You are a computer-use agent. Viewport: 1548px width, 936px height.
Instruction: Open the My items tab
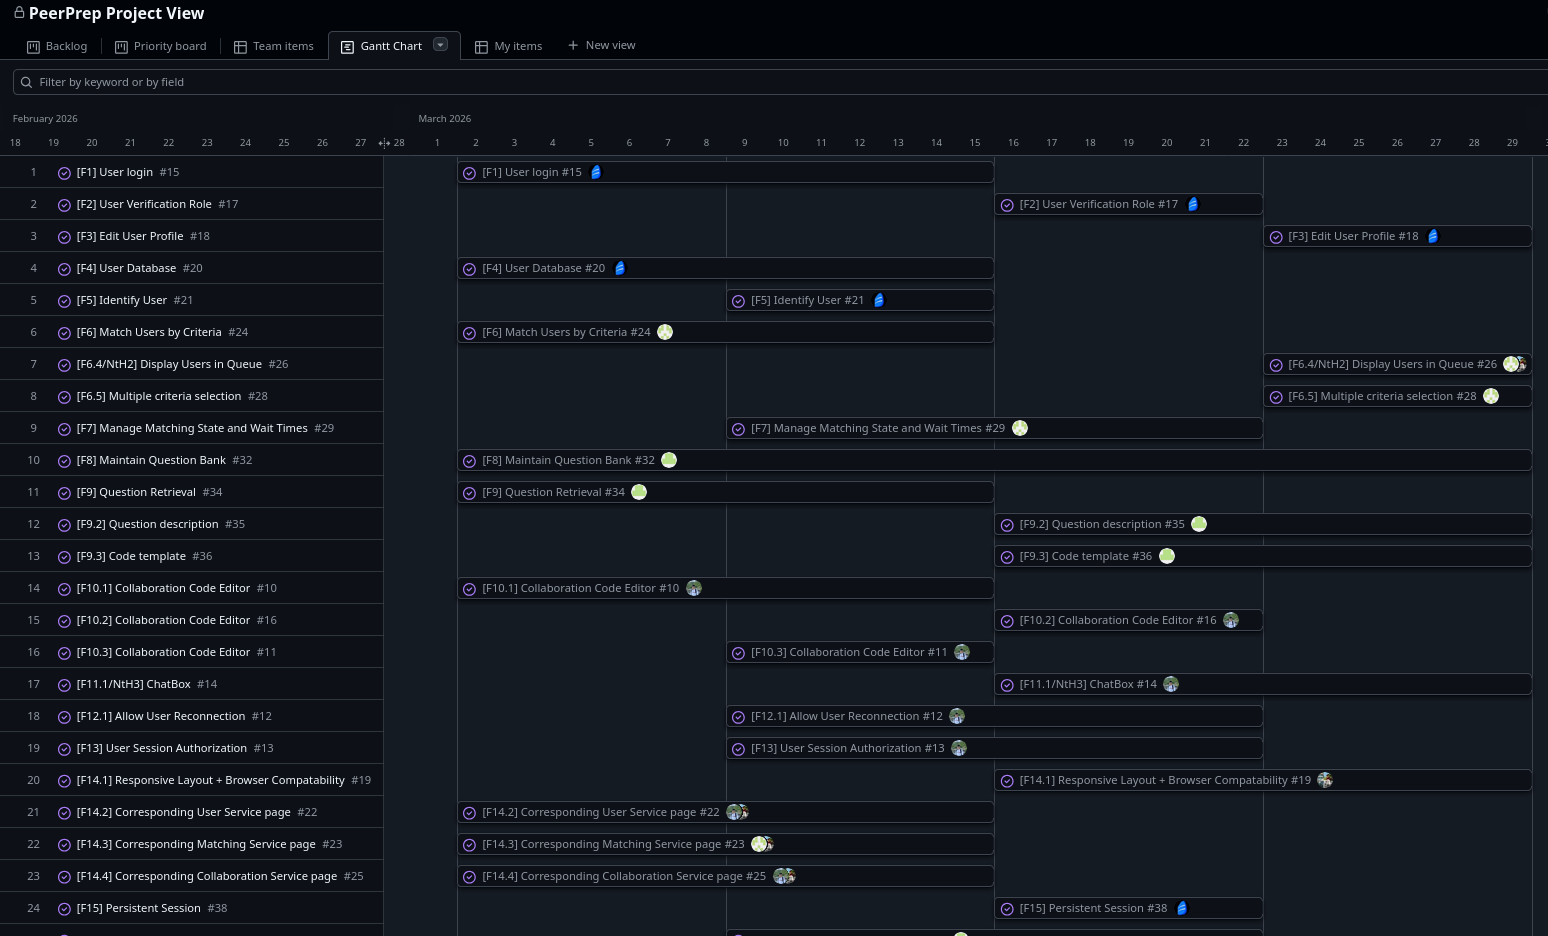pos(508,46)
